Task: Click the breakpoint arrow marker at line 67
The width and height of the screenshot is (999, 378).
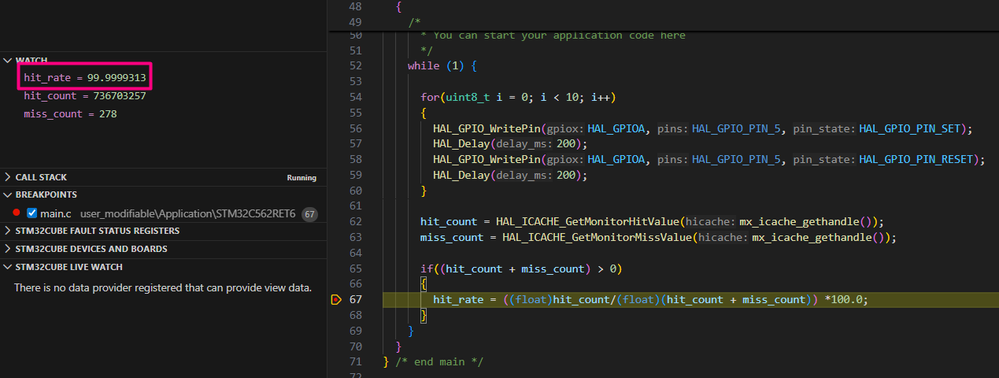Action: click(x=336, y=300)
